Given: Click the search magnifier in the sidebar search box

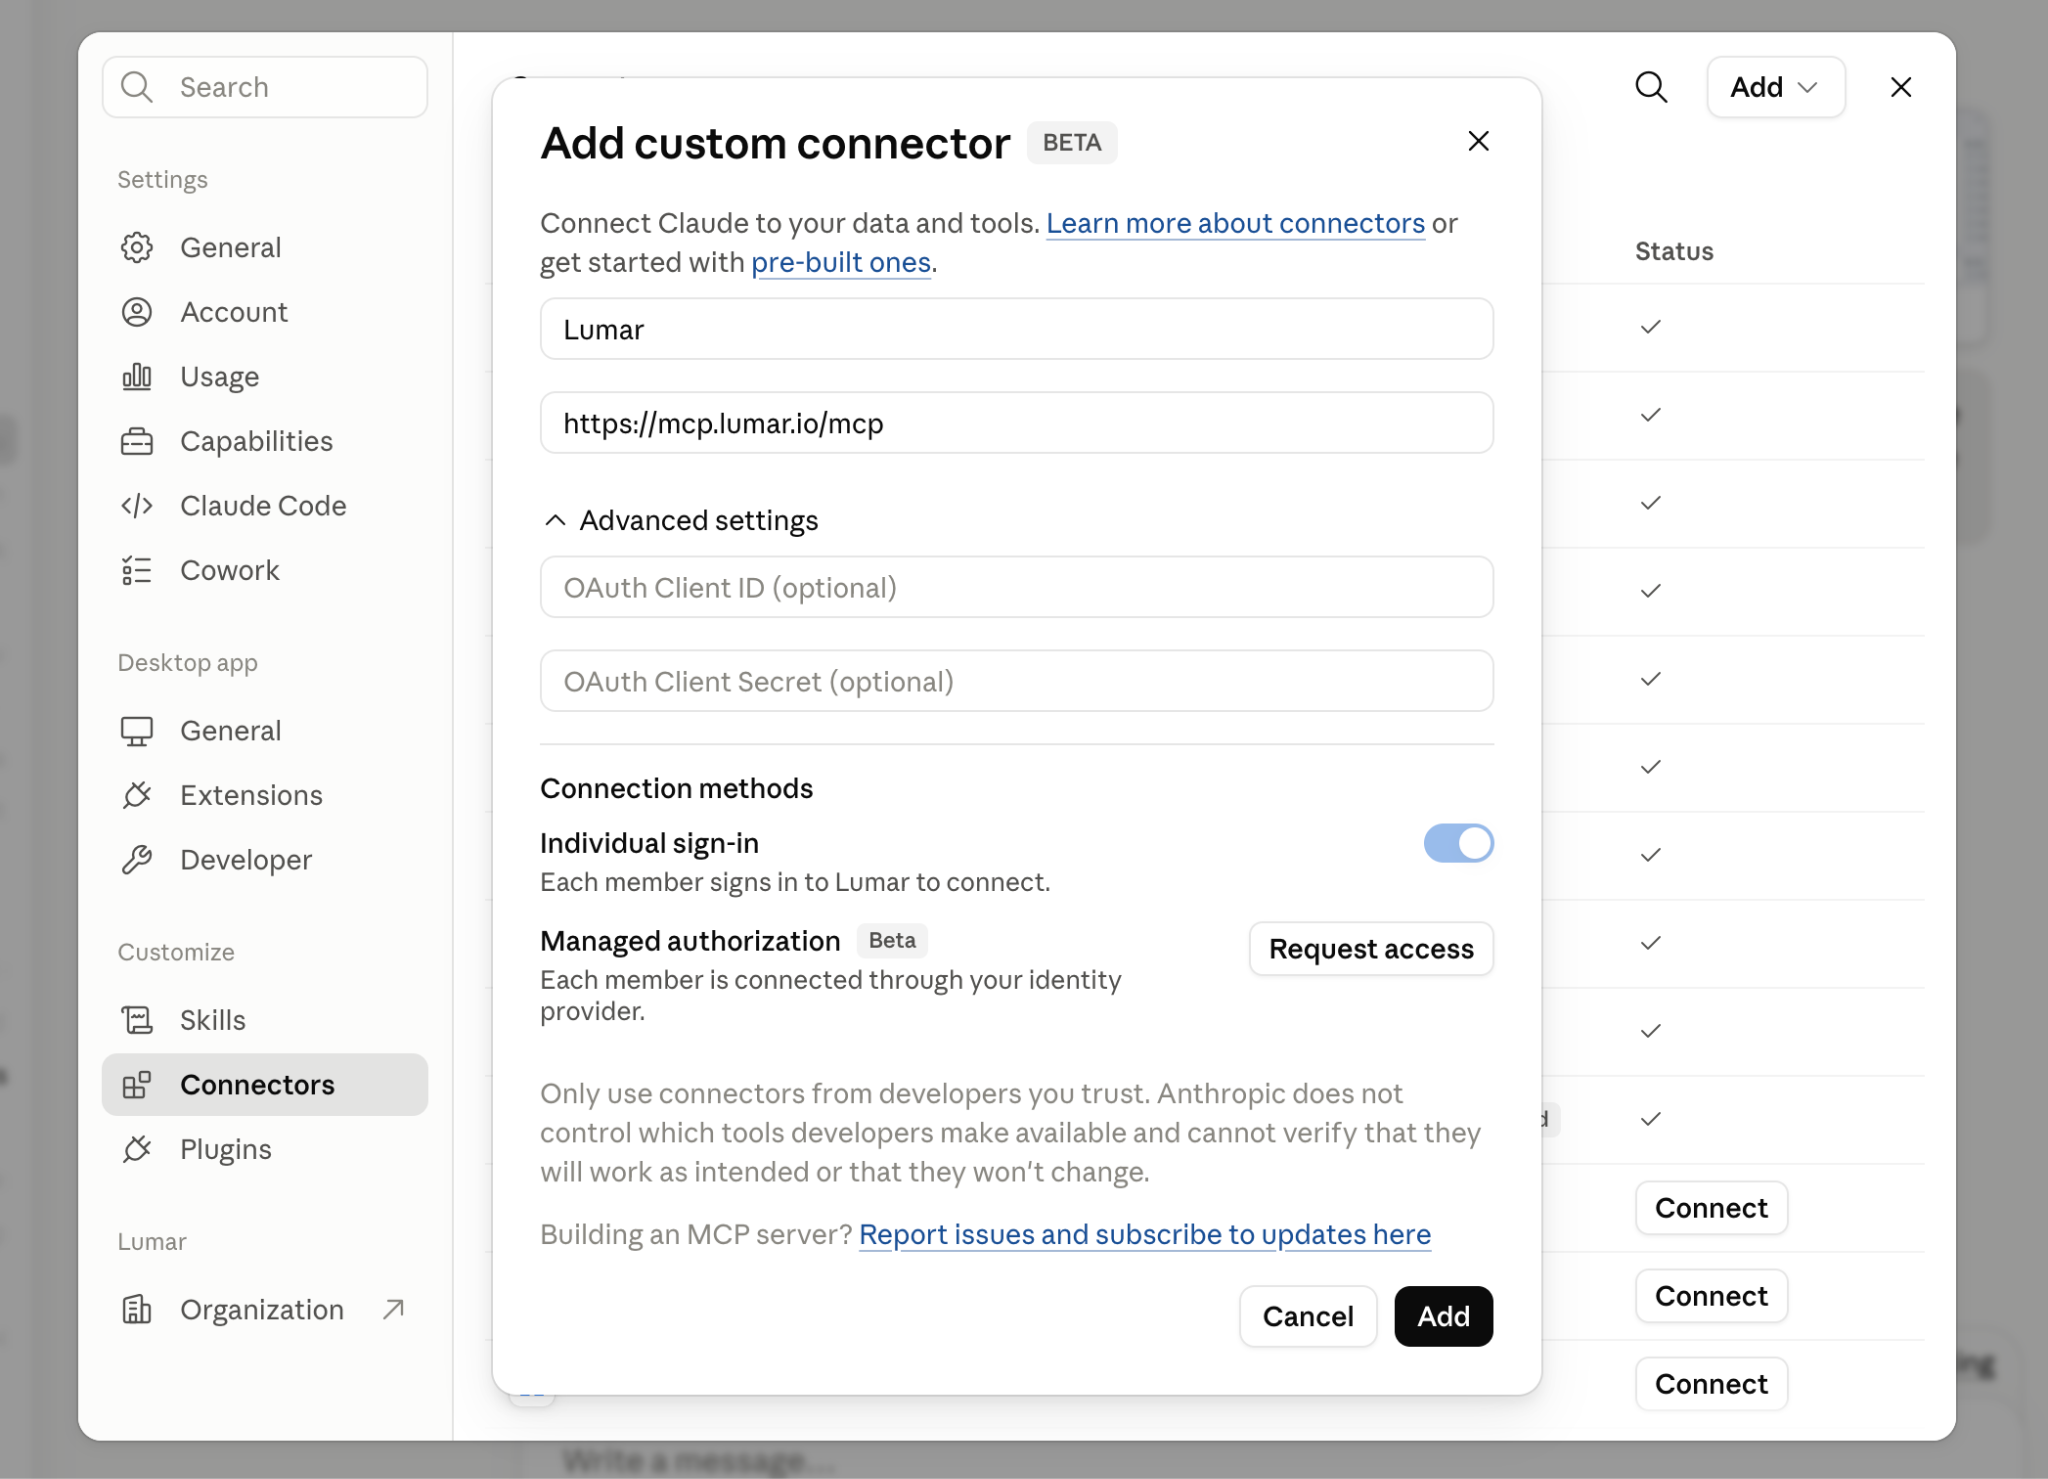Looking at the screenshot, I should (x=137, y=87).
